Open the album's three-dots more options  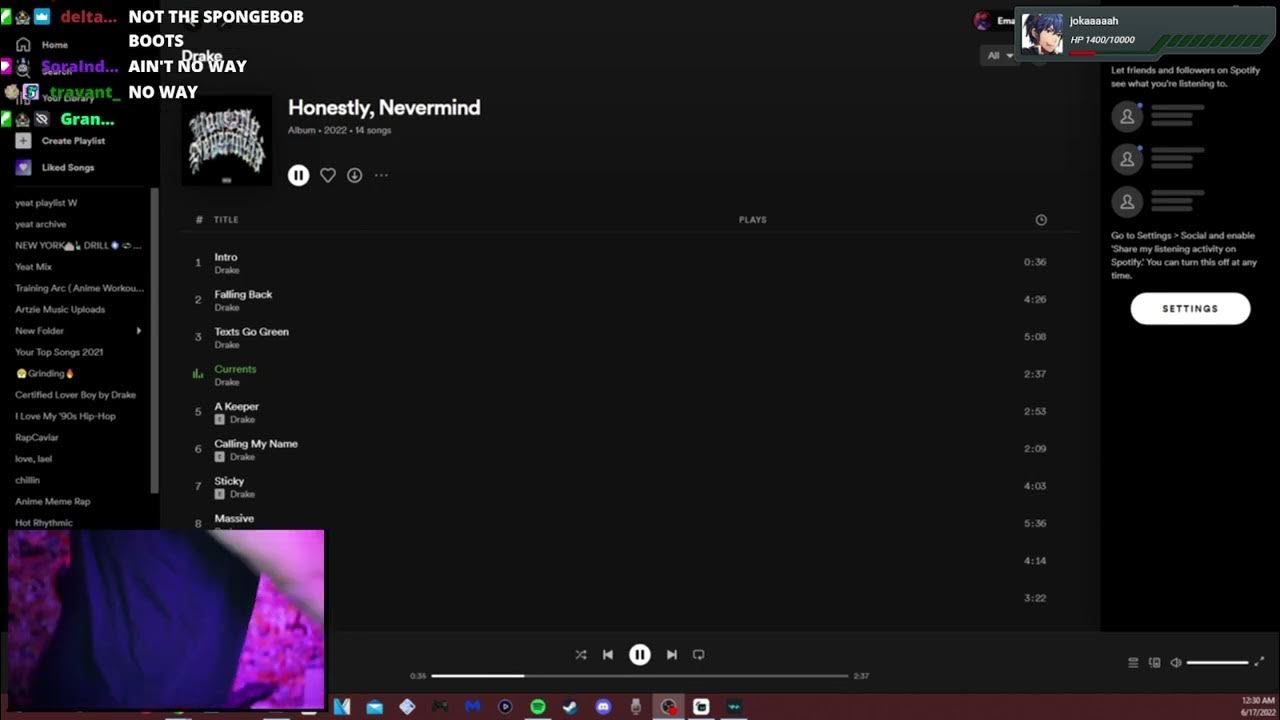tap(381, 175)
